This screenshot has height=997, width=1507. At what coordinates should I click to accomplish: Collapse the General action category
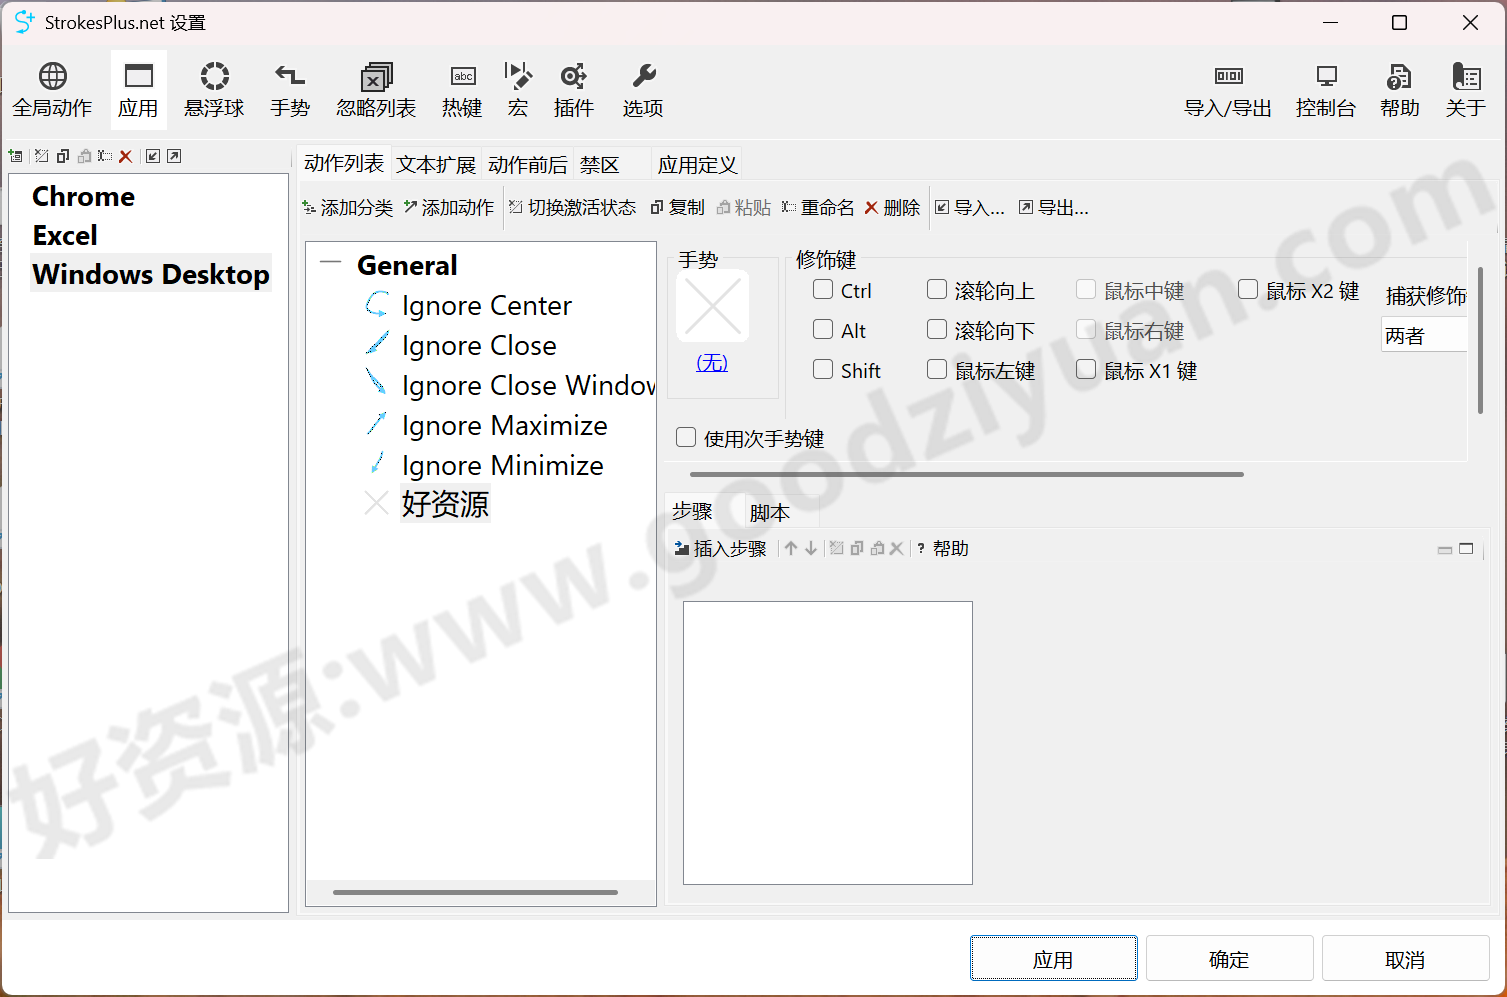click(329, 261)
